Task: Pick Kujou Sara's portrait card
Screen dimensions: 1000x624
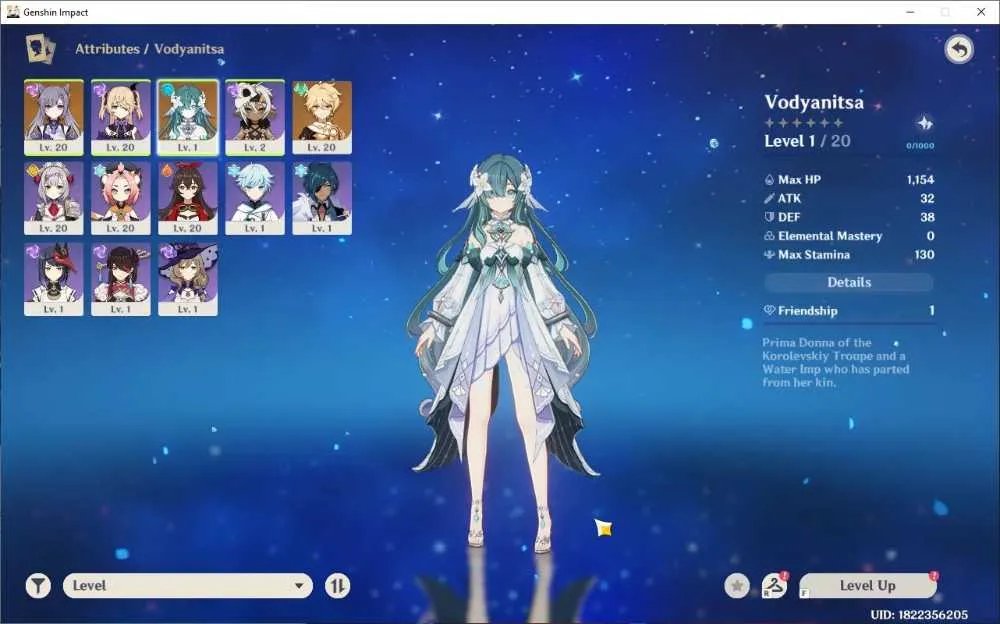Action: [54, 279]
